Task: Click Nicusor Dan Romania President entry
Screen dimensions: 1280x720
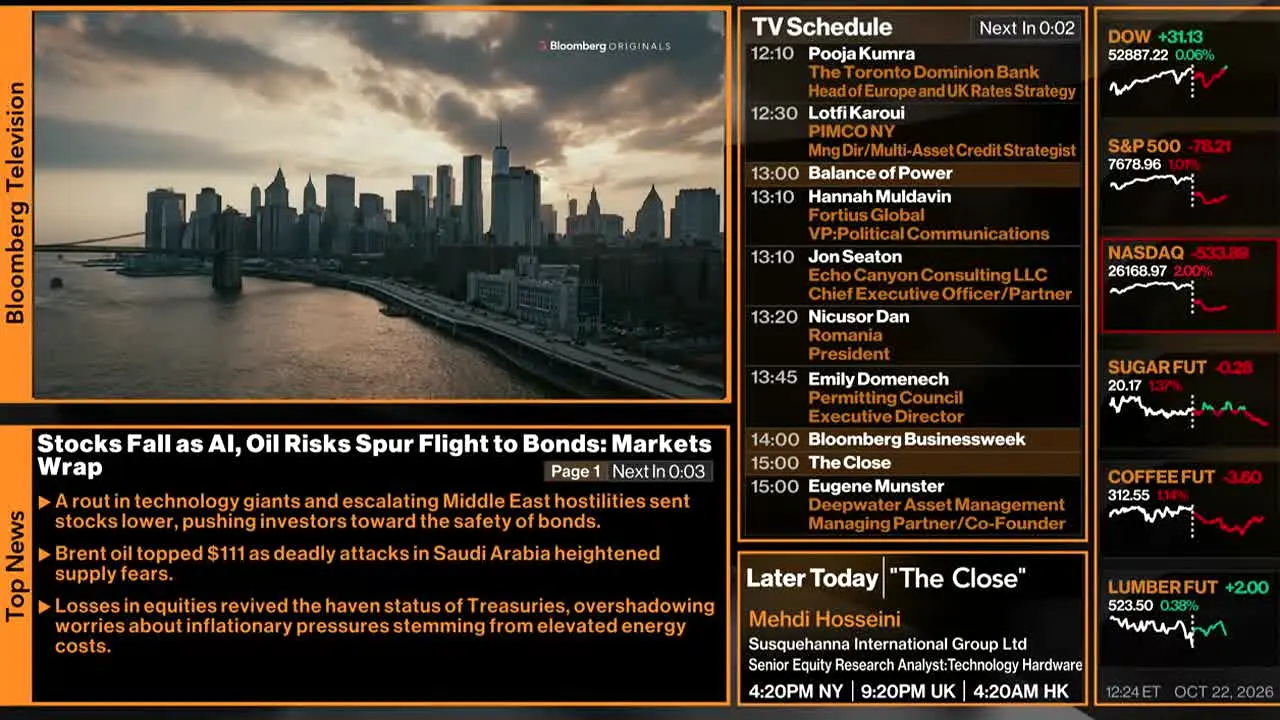Action: pyautogui.click(x=914, y=335)
